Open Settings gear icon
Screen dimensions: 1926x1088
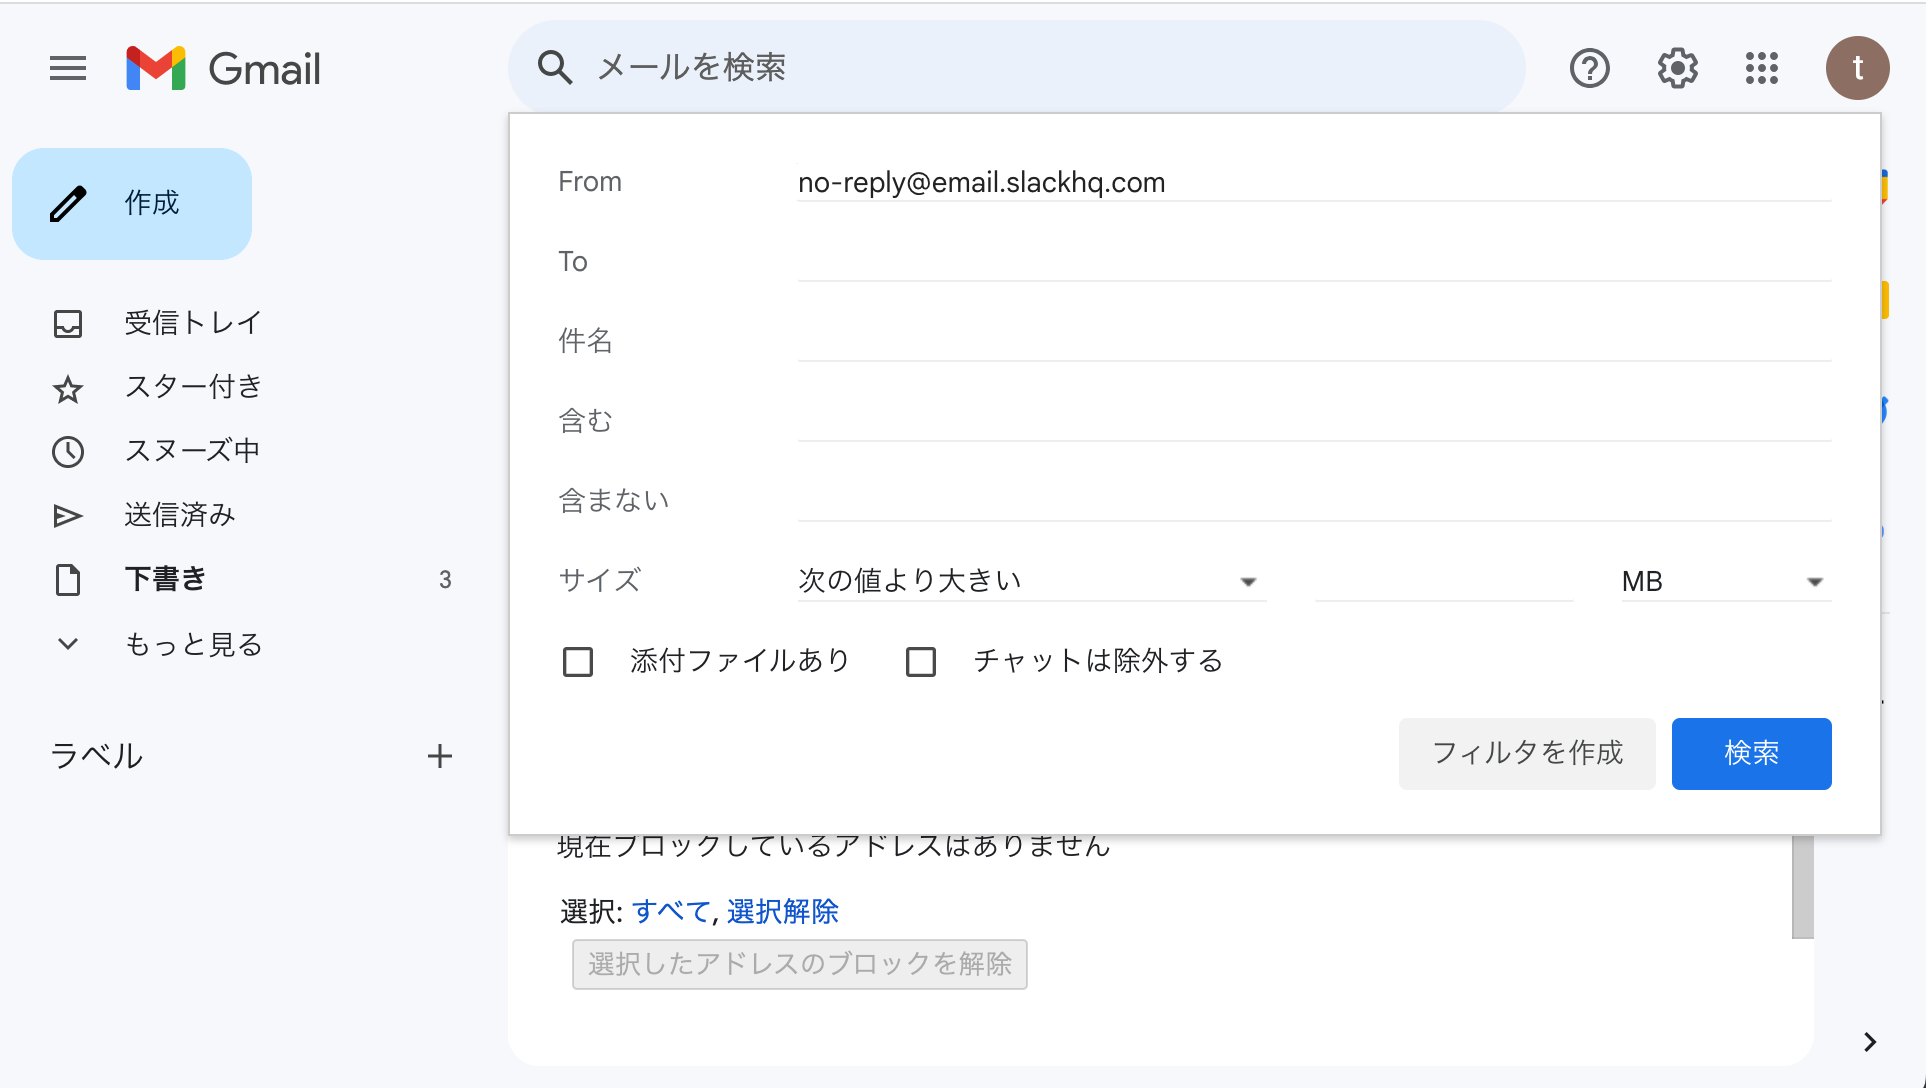1677,68
